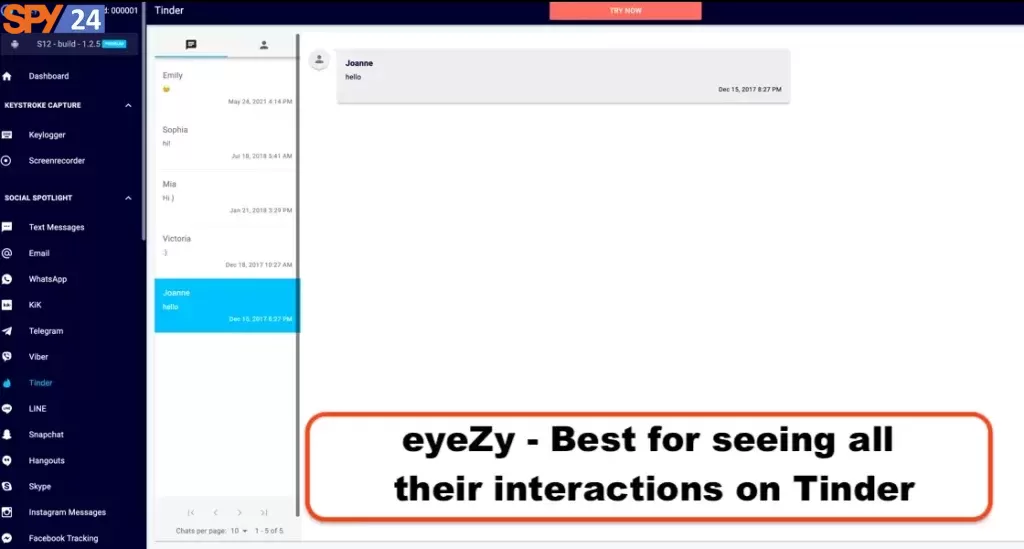Open the Instagram Messages menu item
Viewport: 1024px width, 549px height.
(67, 512)
